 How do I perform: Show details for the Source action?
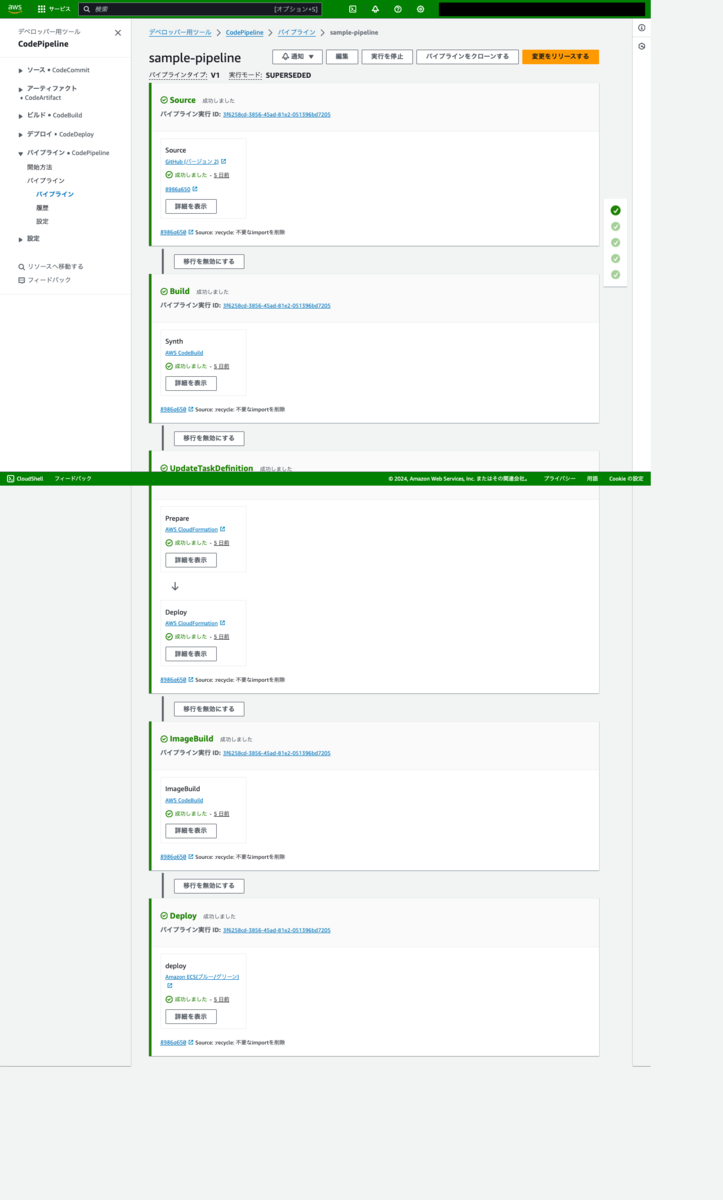(191, 207)
